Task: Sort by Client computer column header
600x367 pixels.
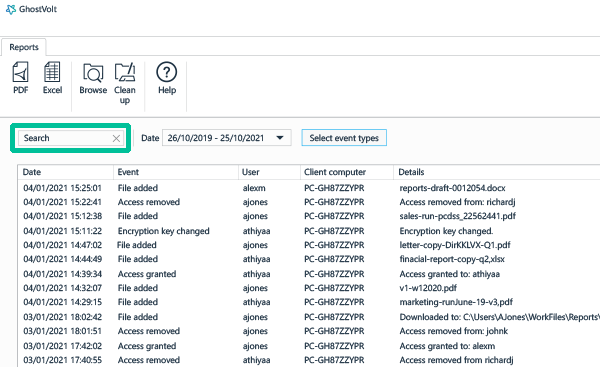Action: point(347,172)
